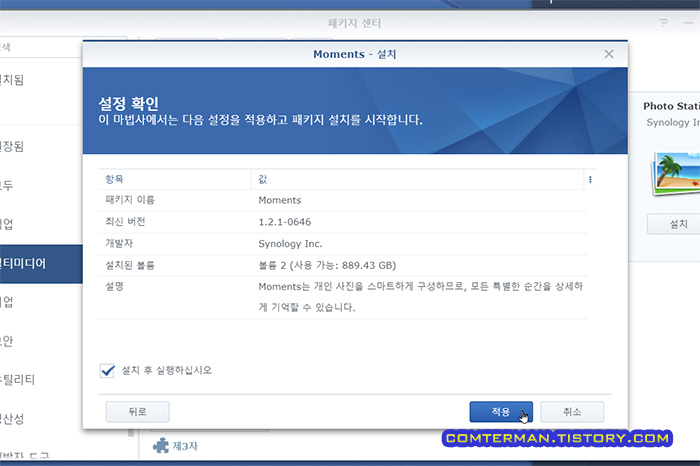Image resolution: width=700 pixels, height=466 pixels.
Task: Uncheck the 설치 후 실행하십시오 checkbox
Action: click(x=107, y=370)
